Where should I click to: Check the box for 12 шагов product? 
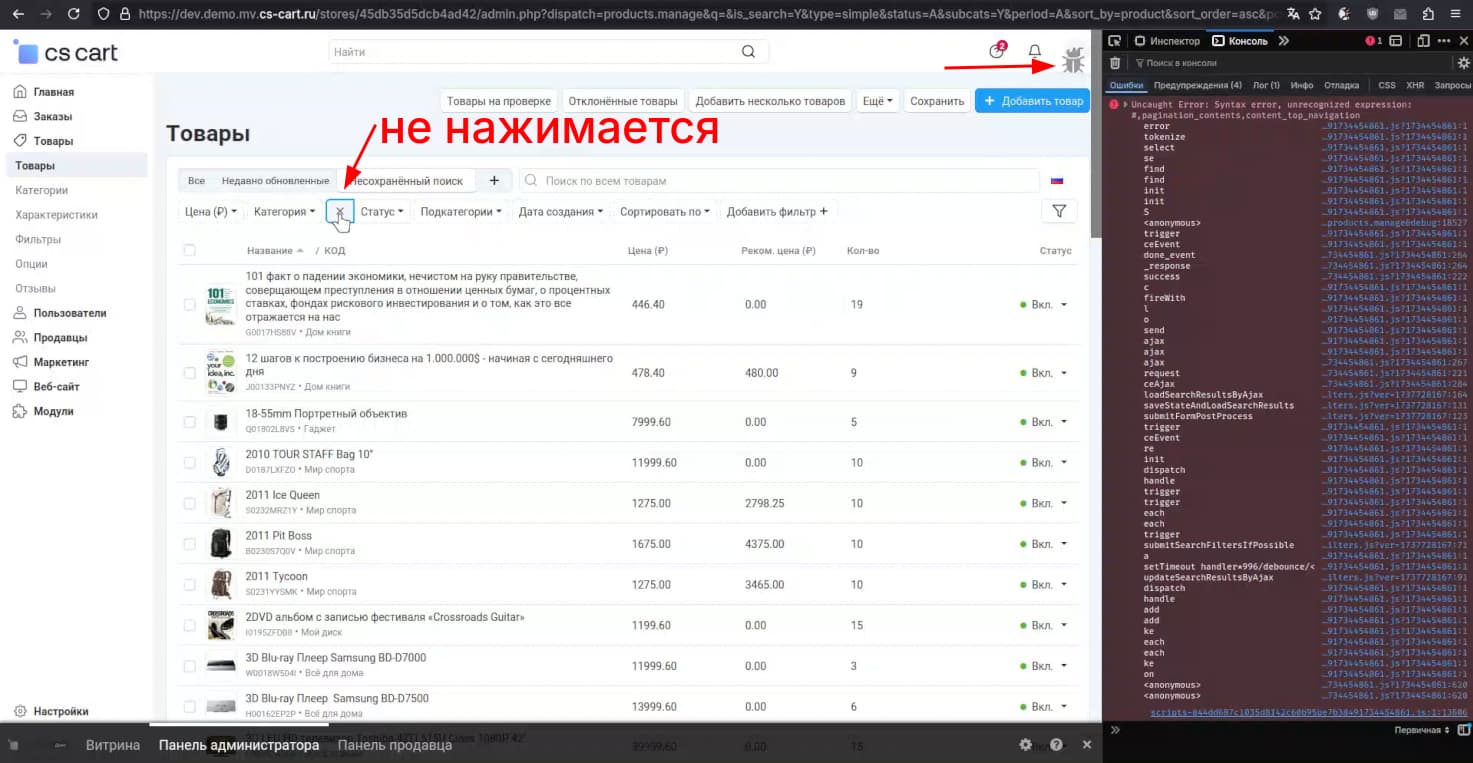point(190,373)
